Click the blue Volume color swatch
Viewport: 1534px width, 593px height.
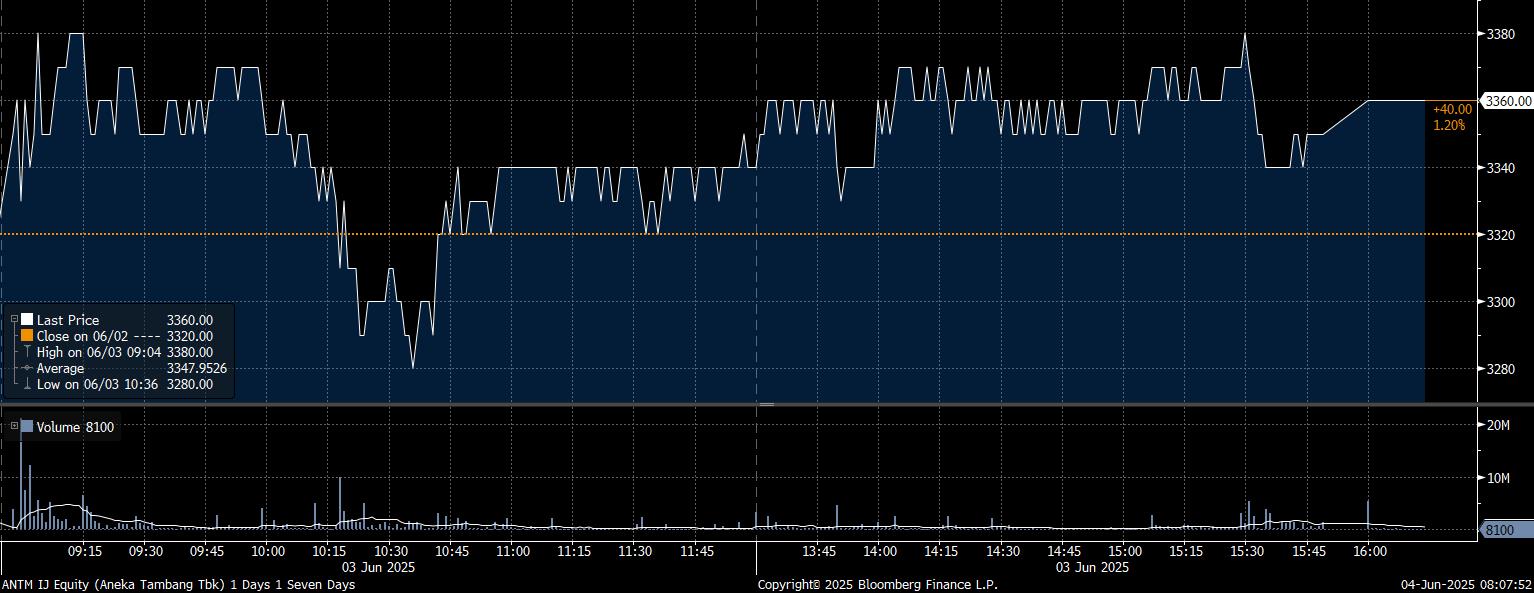[x=27, y=427]
